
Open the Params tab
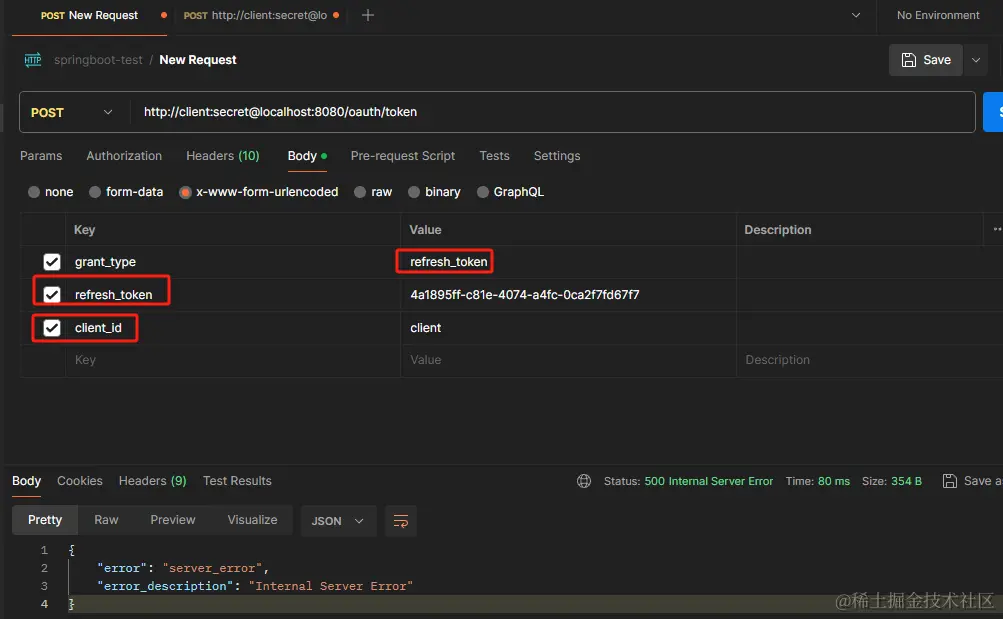click(41, 156)
